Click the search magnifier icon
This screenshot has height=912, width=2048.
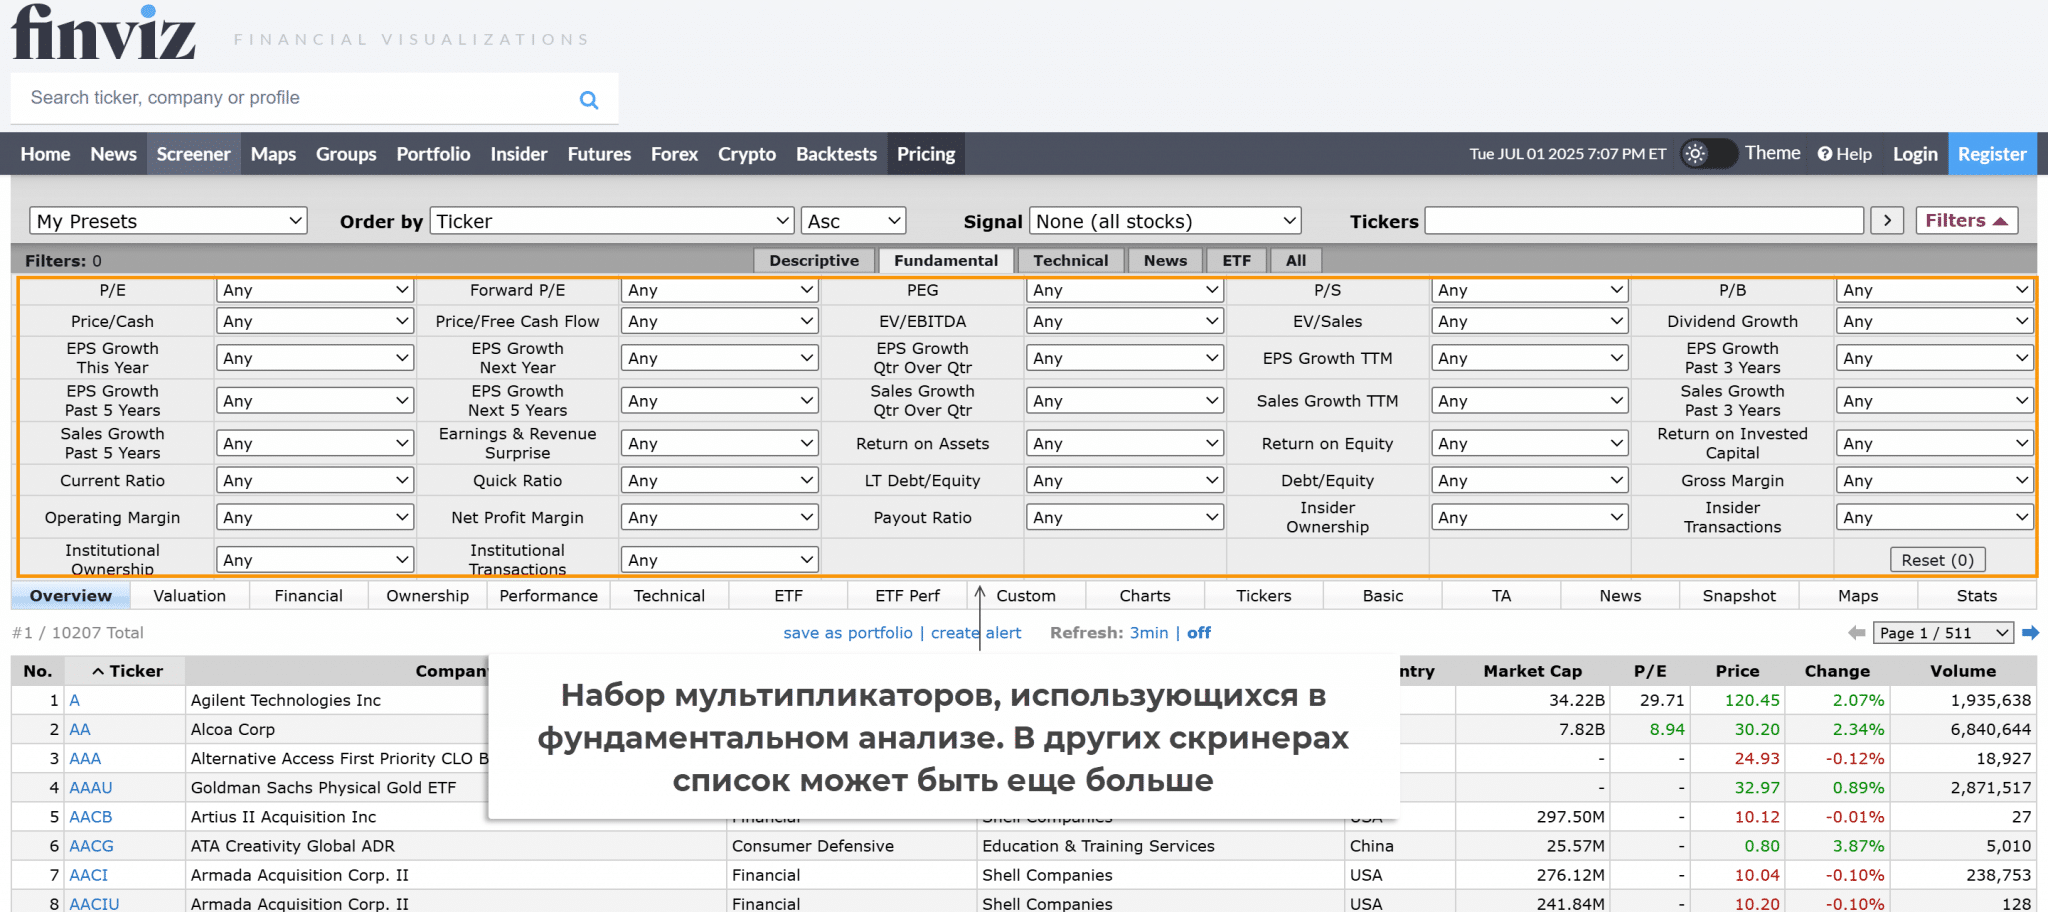click(589, 100)
